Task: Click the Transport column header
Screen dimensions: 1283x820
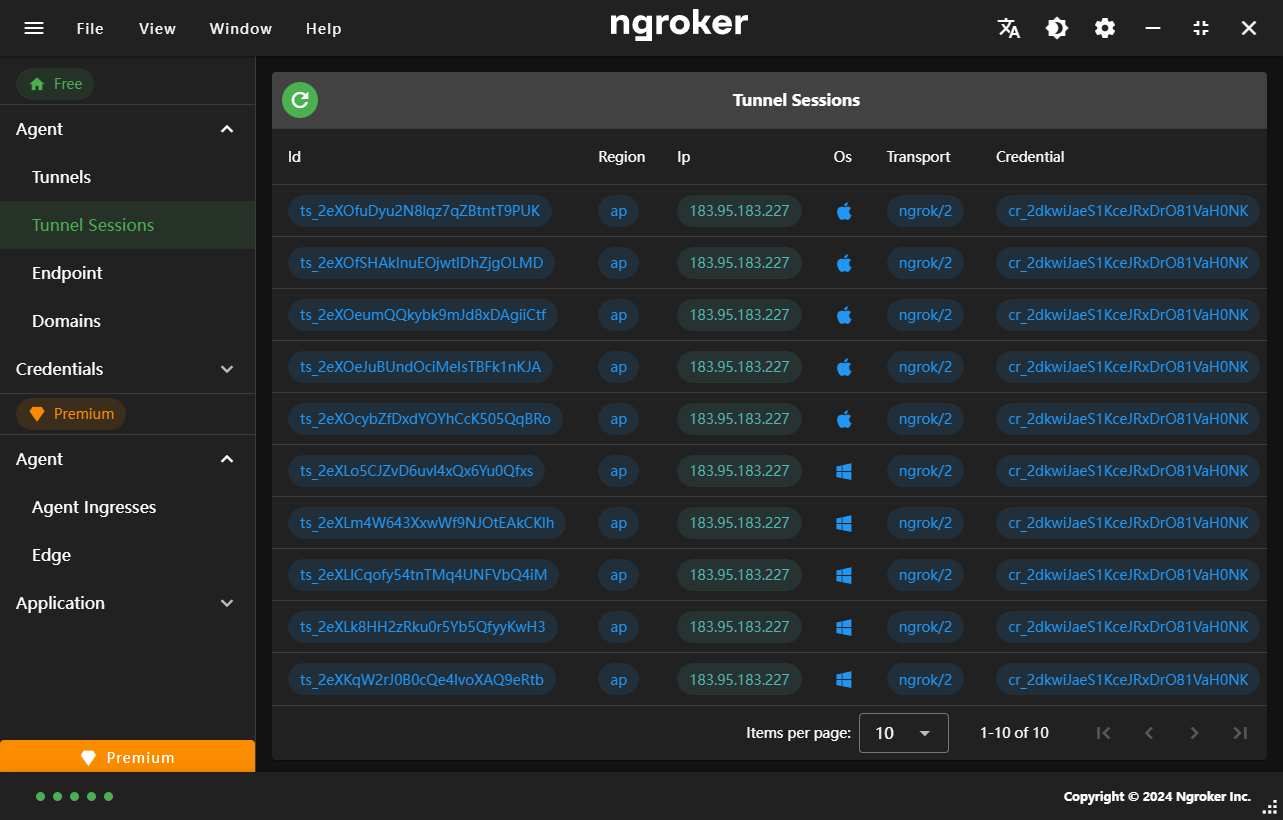Action: point(918,157)
